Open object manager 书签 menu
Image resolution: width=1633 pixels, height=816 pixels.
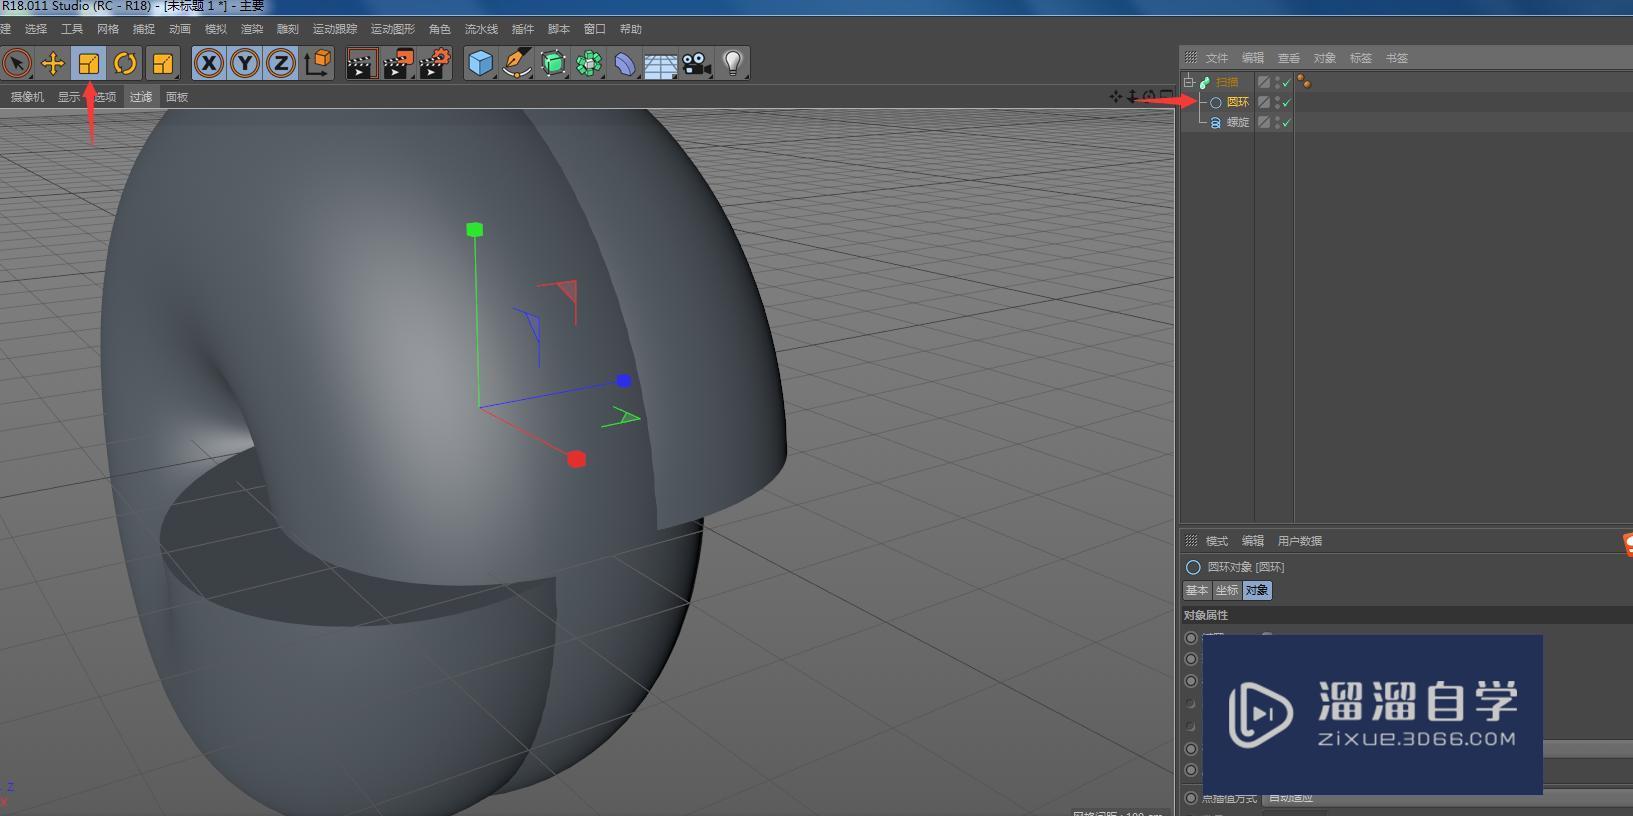1397,58
